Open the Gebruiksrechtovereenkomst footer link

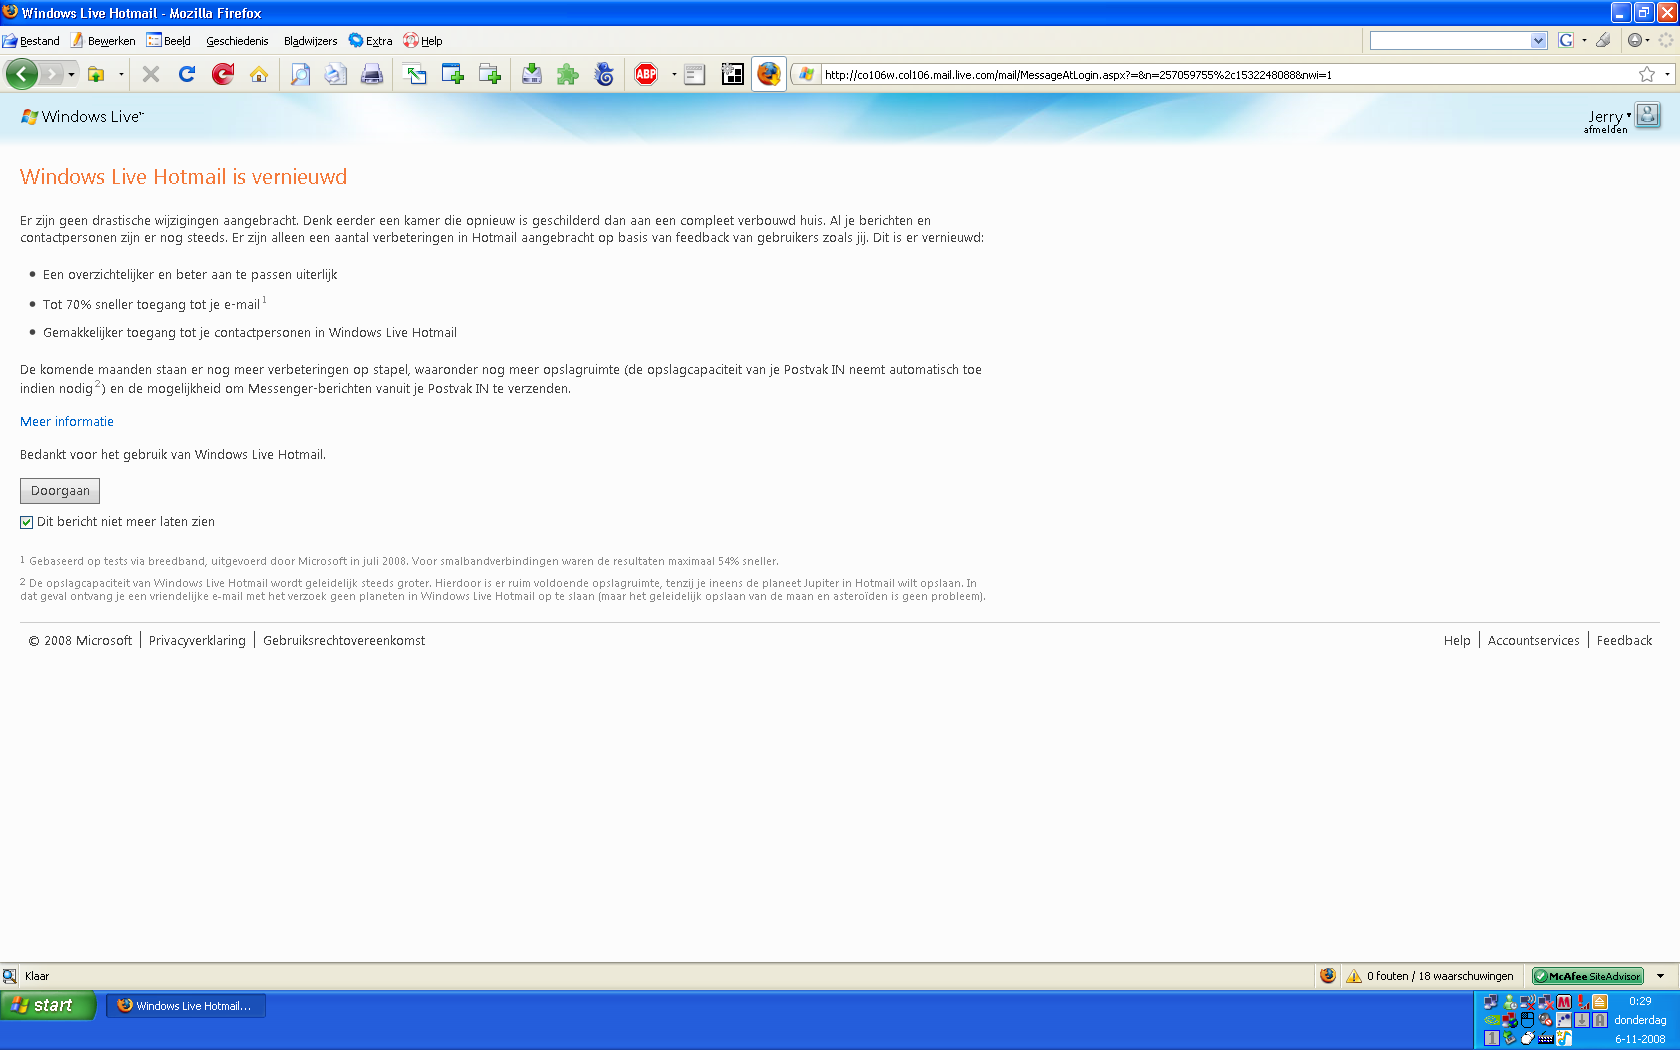click(344, 641)
